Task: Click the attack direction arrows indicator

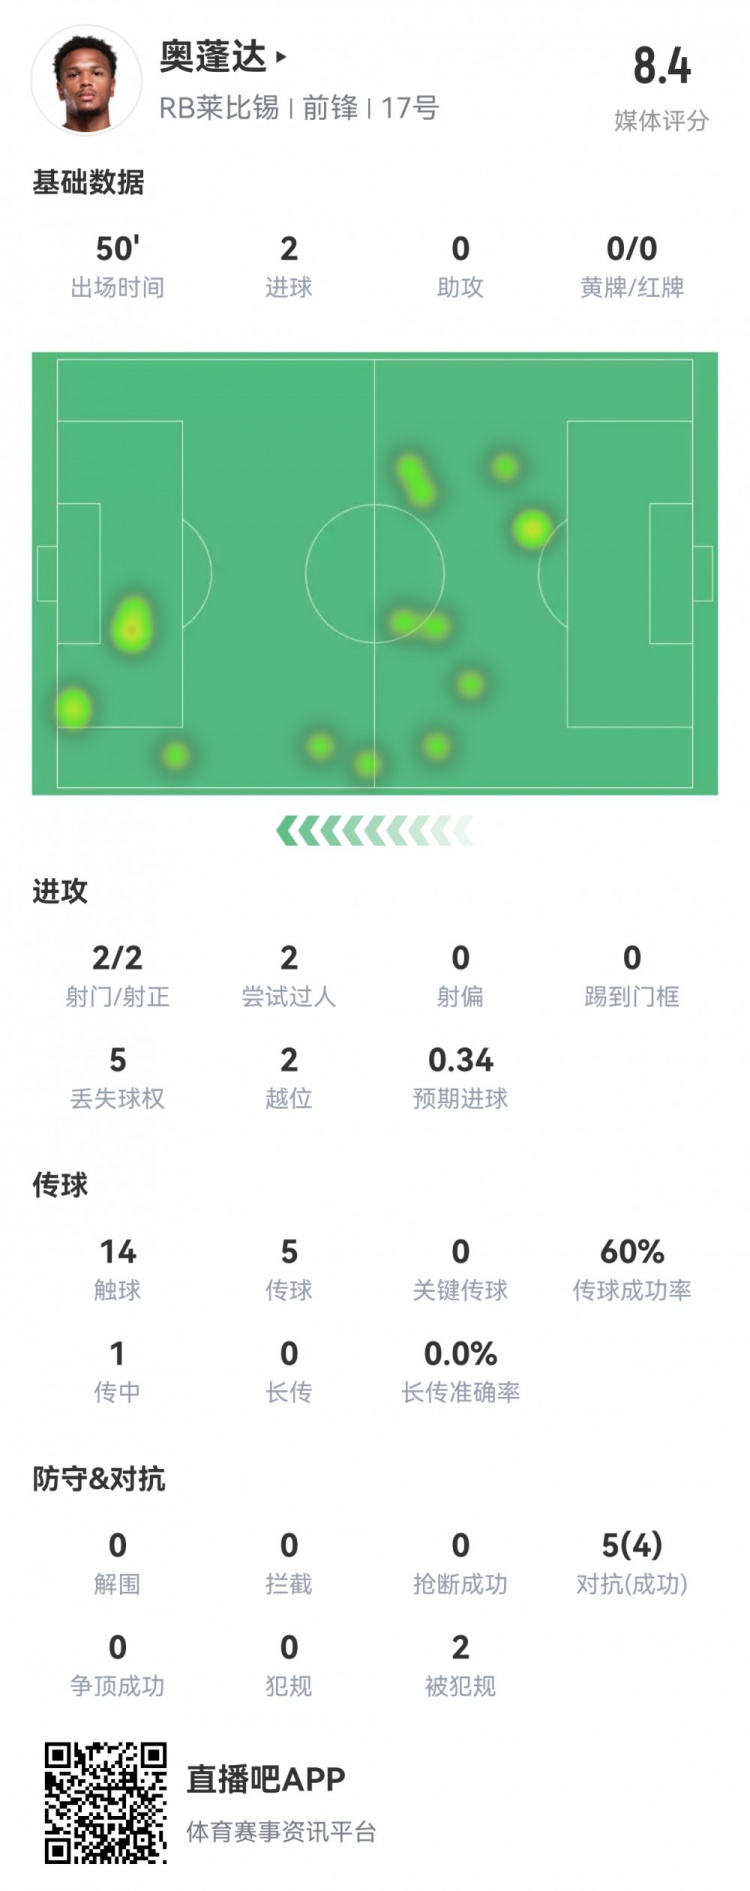Action: point(374,830)
